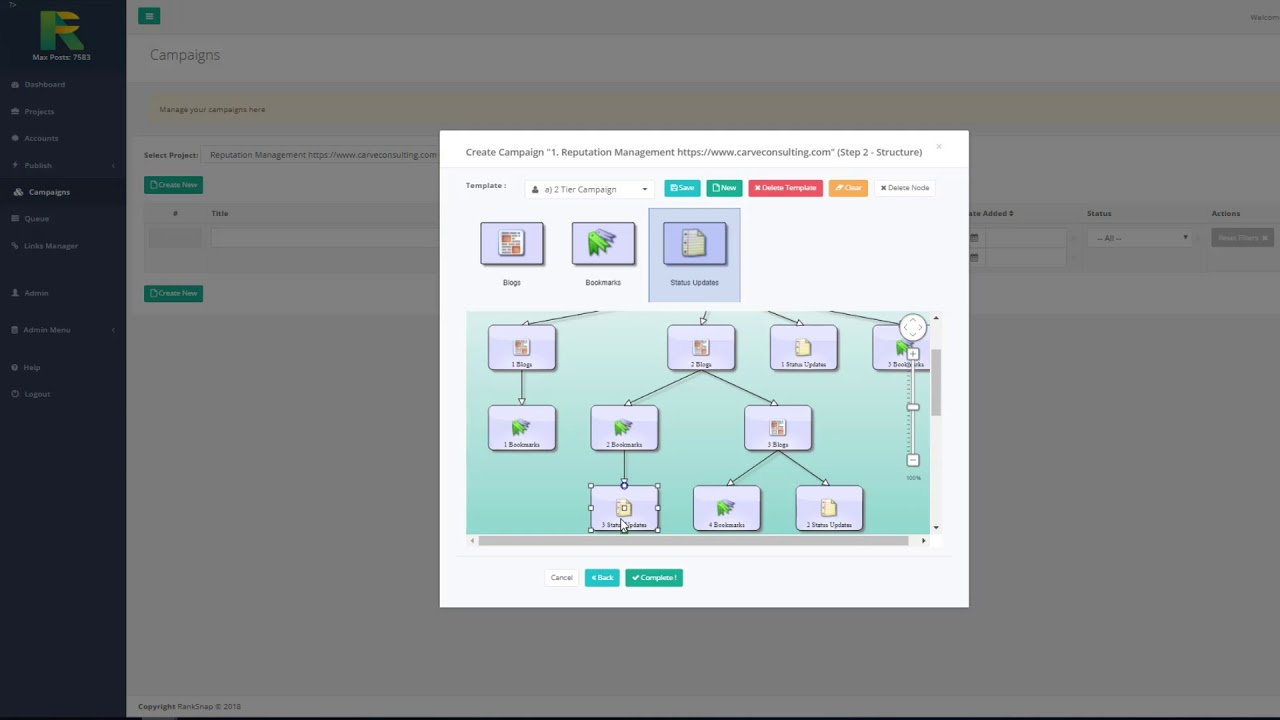Open Help in the sidebar
1280x720 pixels.
(32, 367)
